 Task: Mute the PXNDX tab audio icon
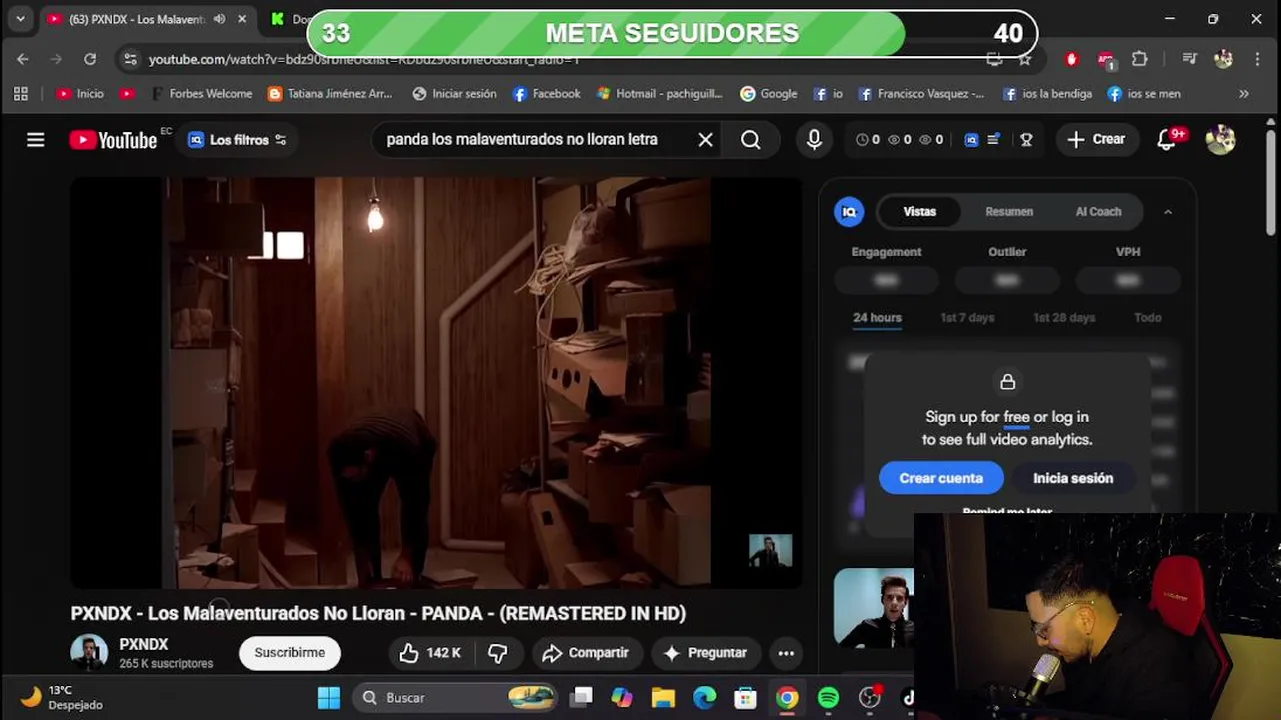point(219,19)
